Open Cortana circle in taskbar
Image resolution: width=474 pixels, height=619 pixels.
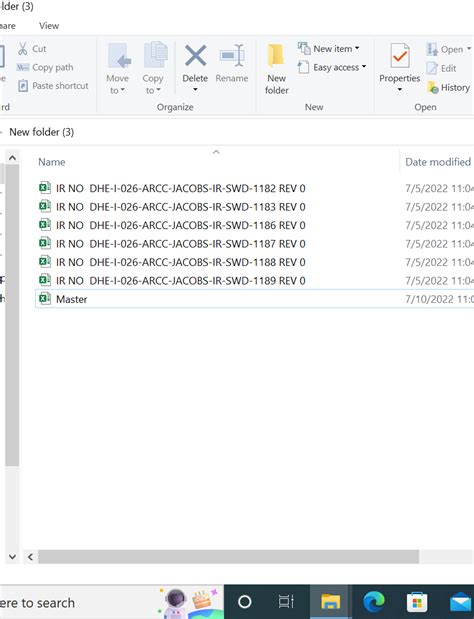[245, 602]
